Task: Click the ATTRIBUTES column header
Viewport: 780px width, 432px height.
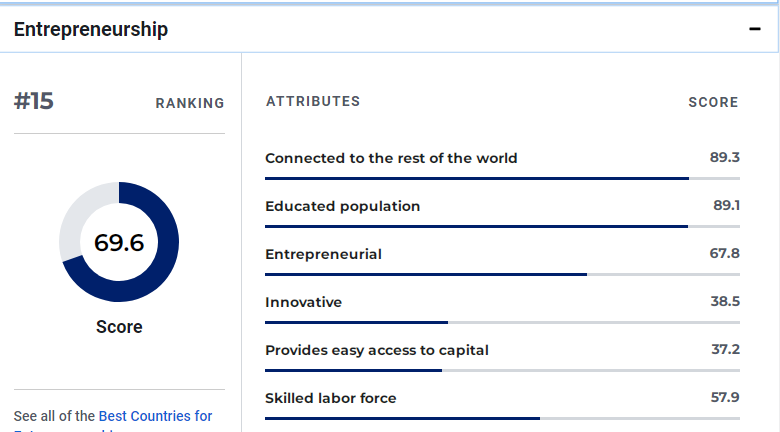Action: pyautogui.click(x=313, y=102)
